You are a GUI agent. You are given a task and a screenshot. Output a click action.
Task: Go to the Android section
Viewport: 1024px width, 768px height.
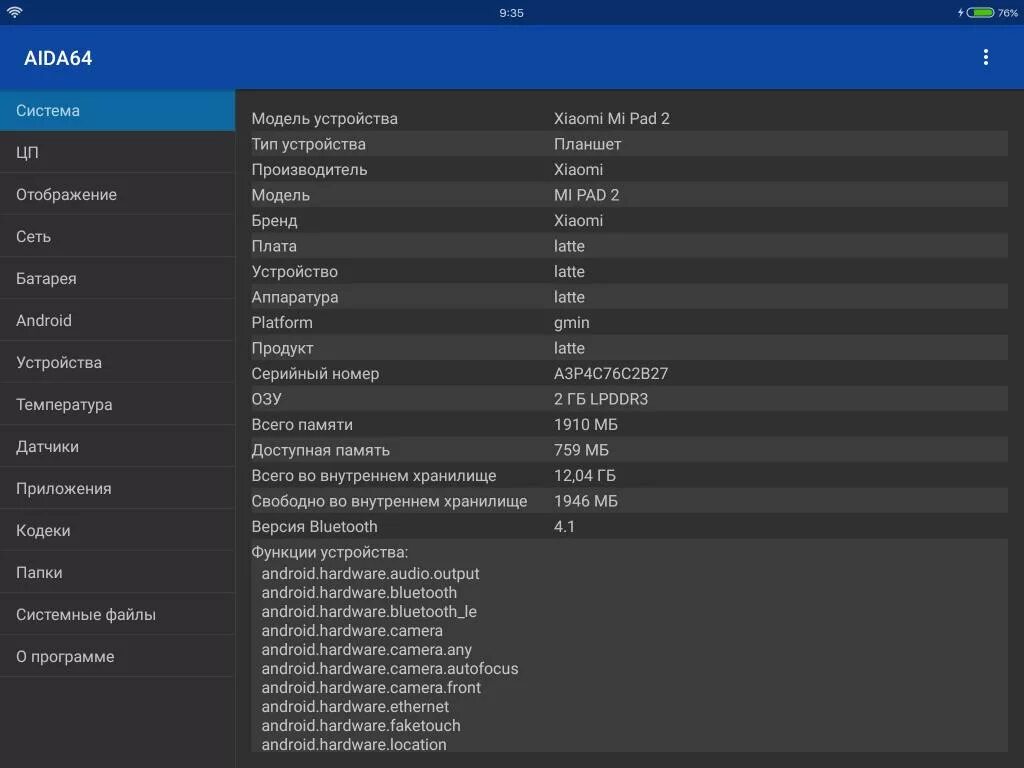coord(118,320)
